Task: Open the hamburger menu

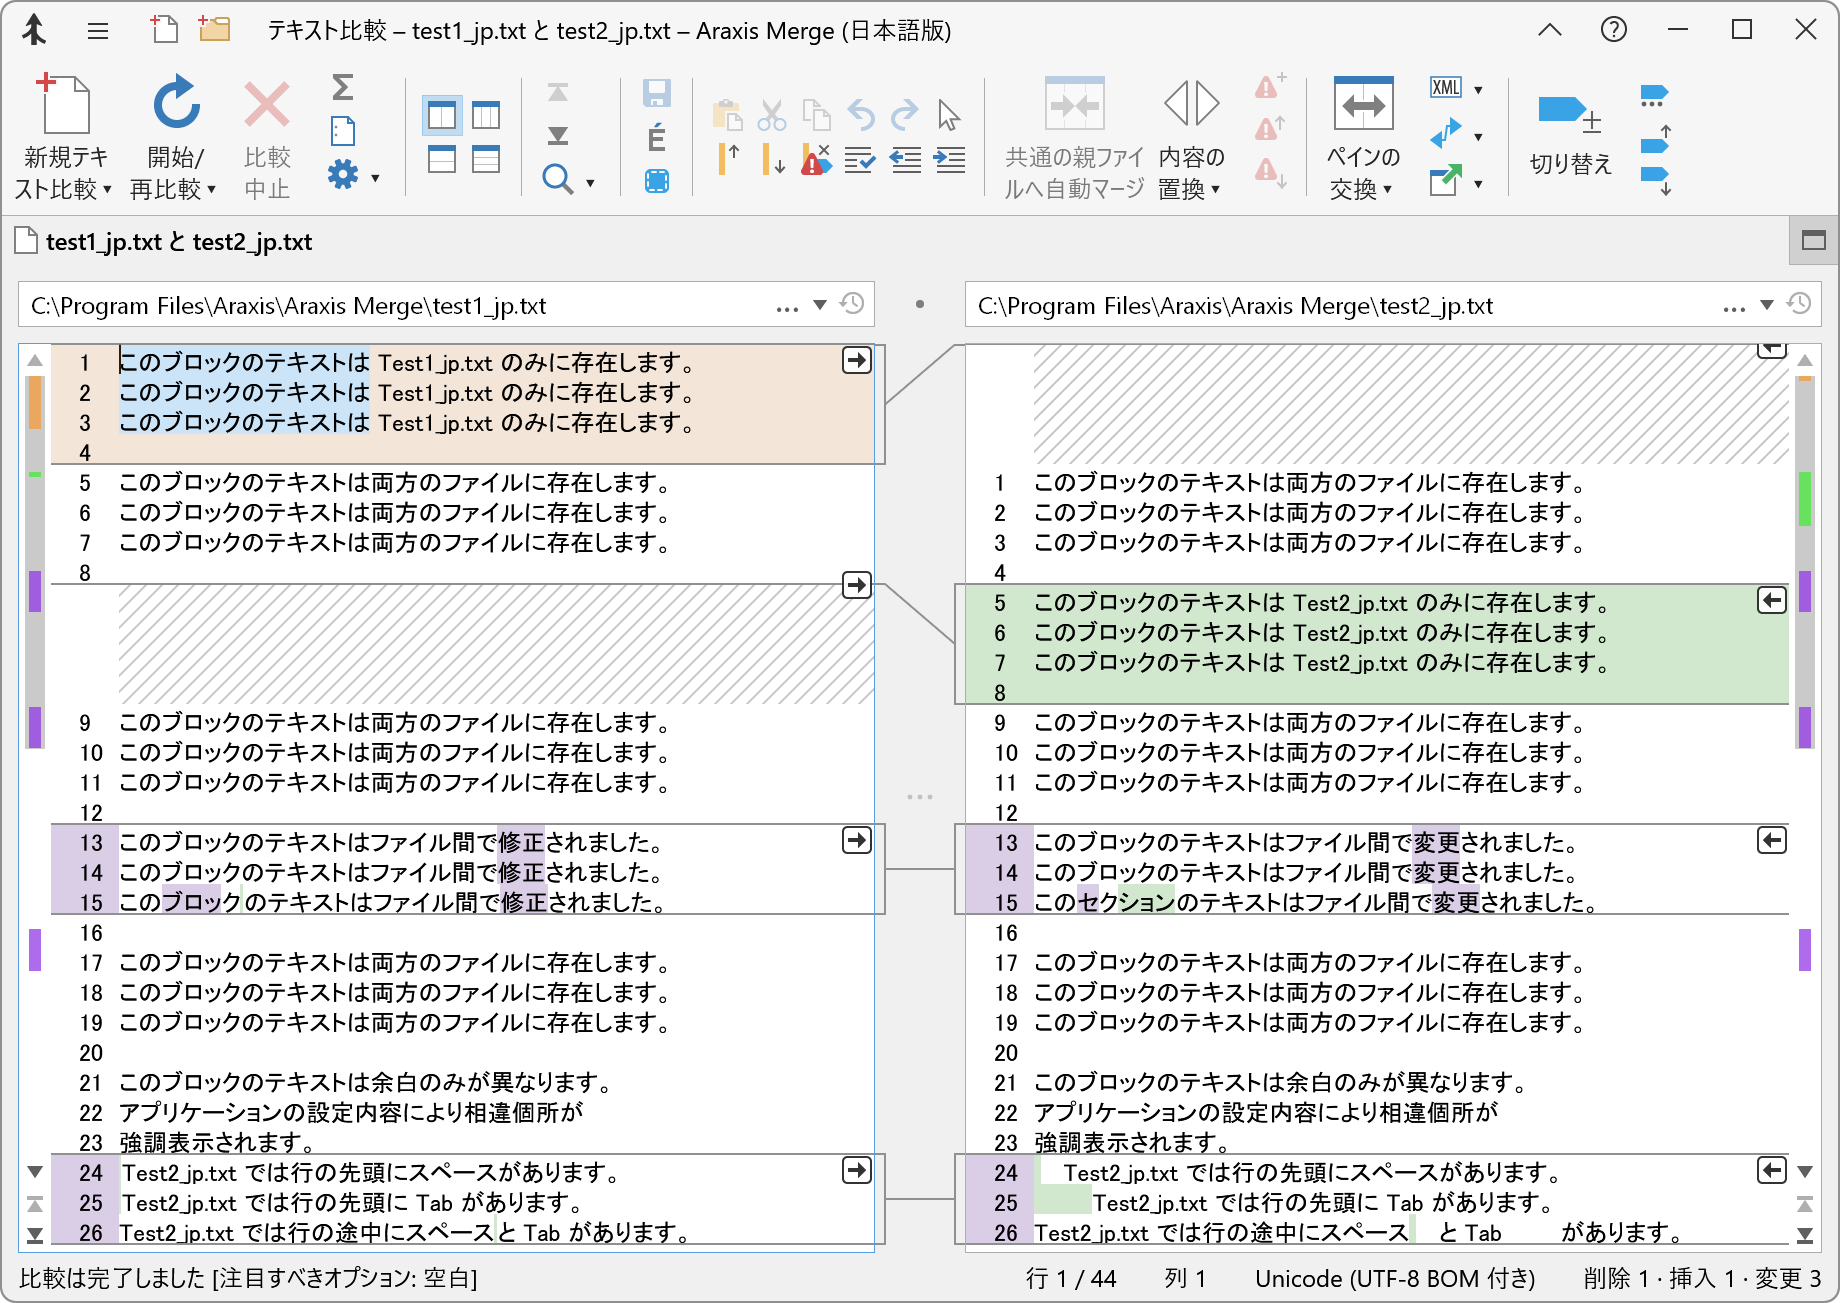Action: pos(98,30)
